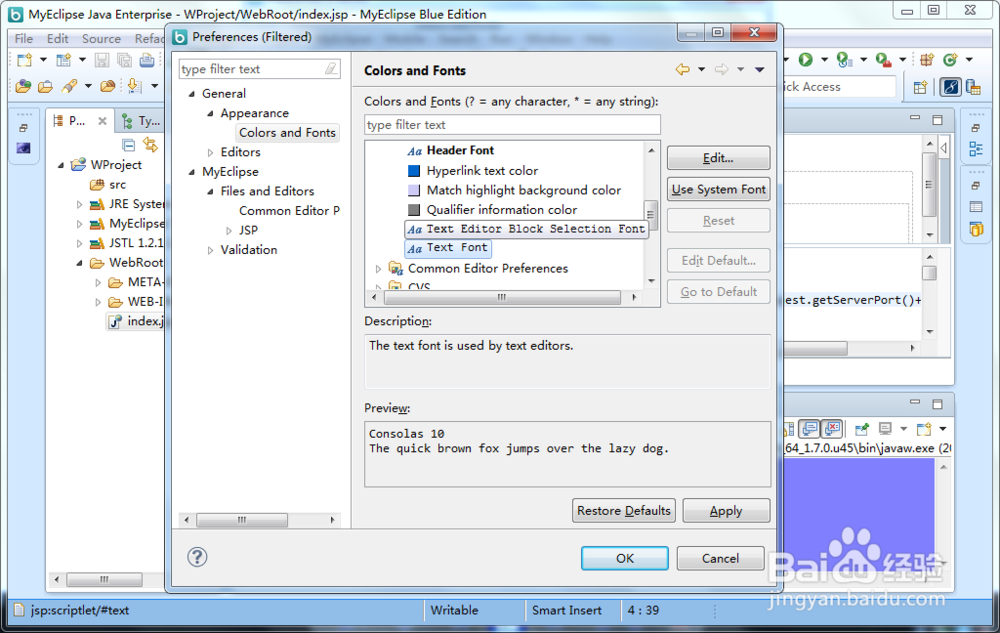Image resolution: width=1000 pixels, height=633 pixels.
Task: Click the OK button
Action: (x=624, y=558)
